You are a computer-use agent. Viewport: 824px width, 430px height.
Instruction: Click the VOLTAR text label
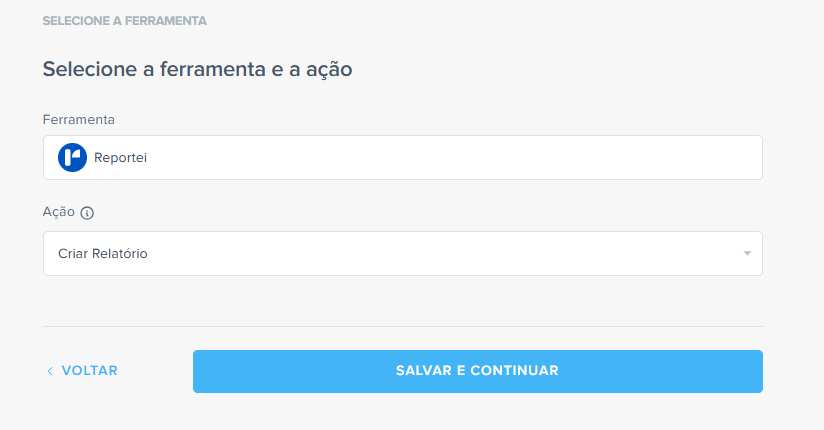coord(90,371)
